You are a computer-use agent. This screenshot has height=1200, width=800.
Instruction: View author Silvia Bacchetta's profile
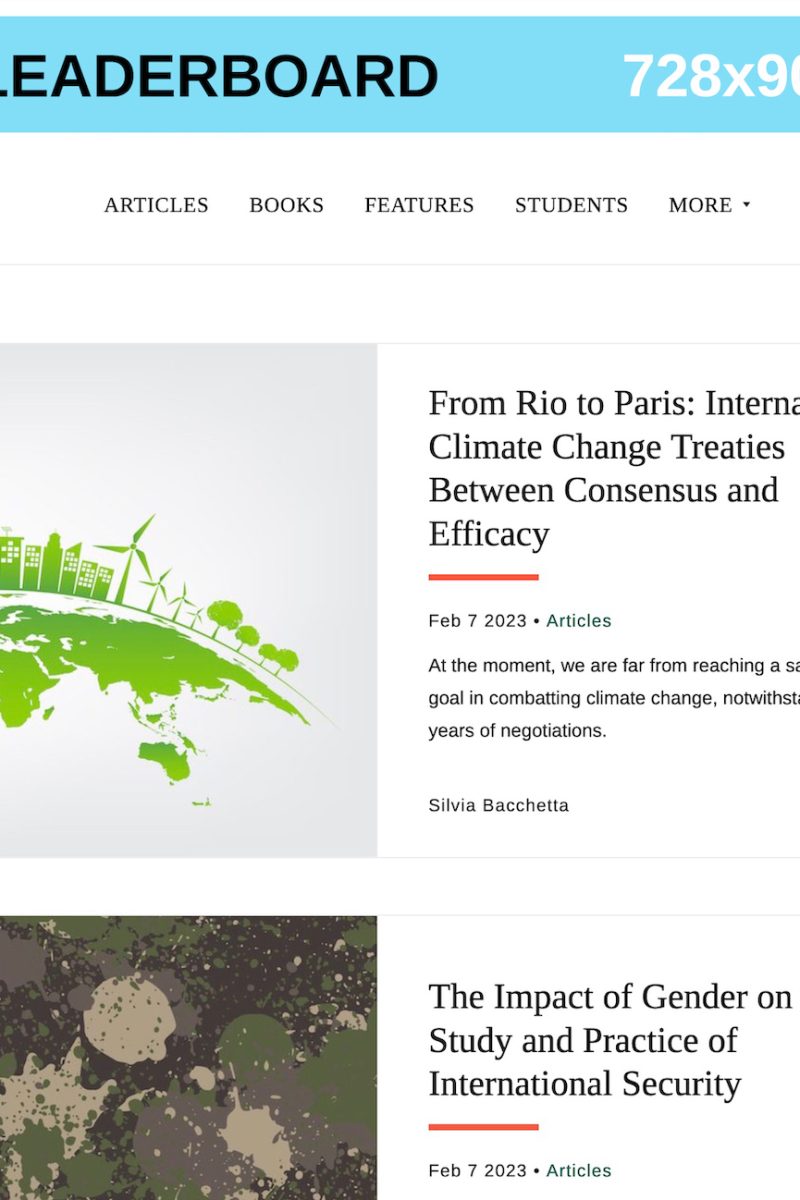(x=498, y=805)
